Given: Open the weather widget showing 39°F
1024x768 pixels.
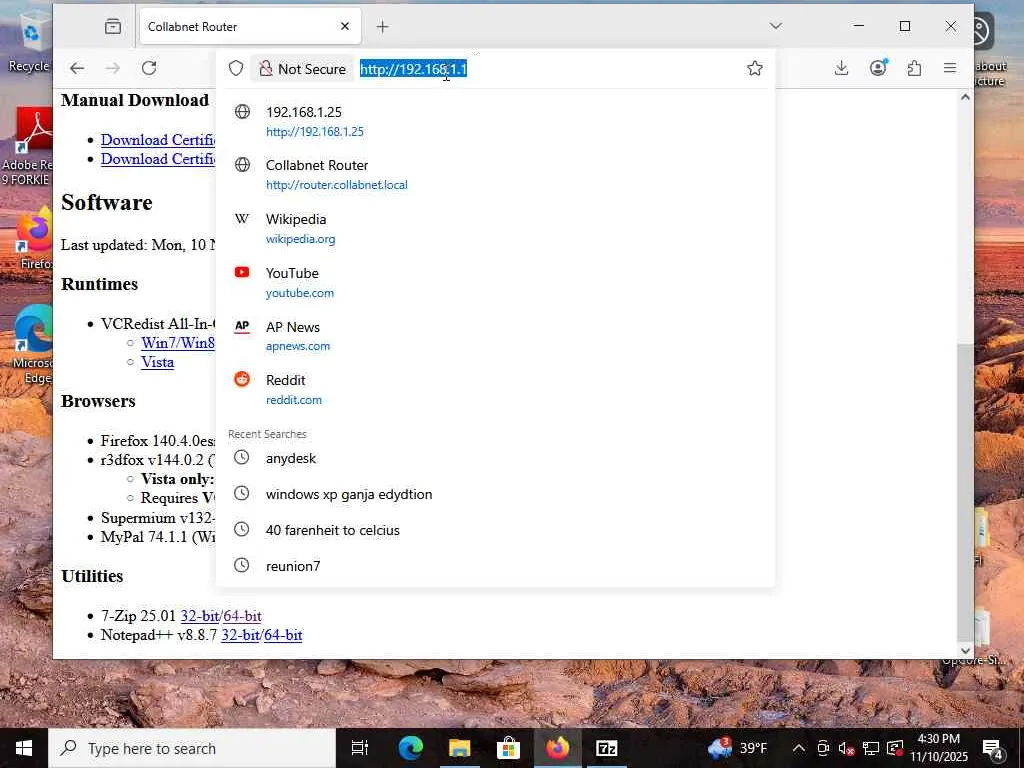Looking at the screenshot, I should pyautogui.click(x=738, y=748).
